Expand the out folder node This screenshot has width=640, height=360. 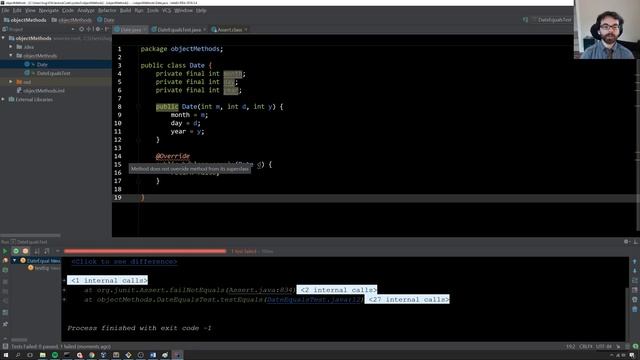(x=11, y=82)
